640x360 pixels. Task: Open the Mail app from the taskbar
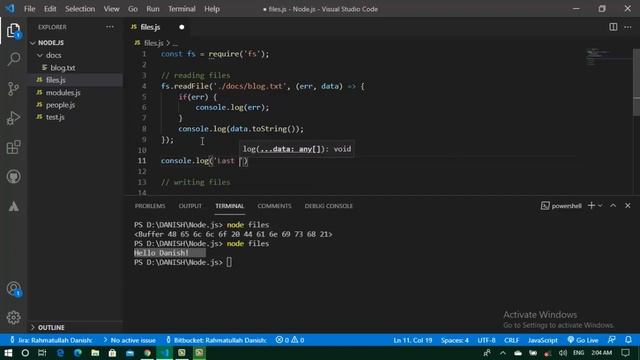coord(130,353)
